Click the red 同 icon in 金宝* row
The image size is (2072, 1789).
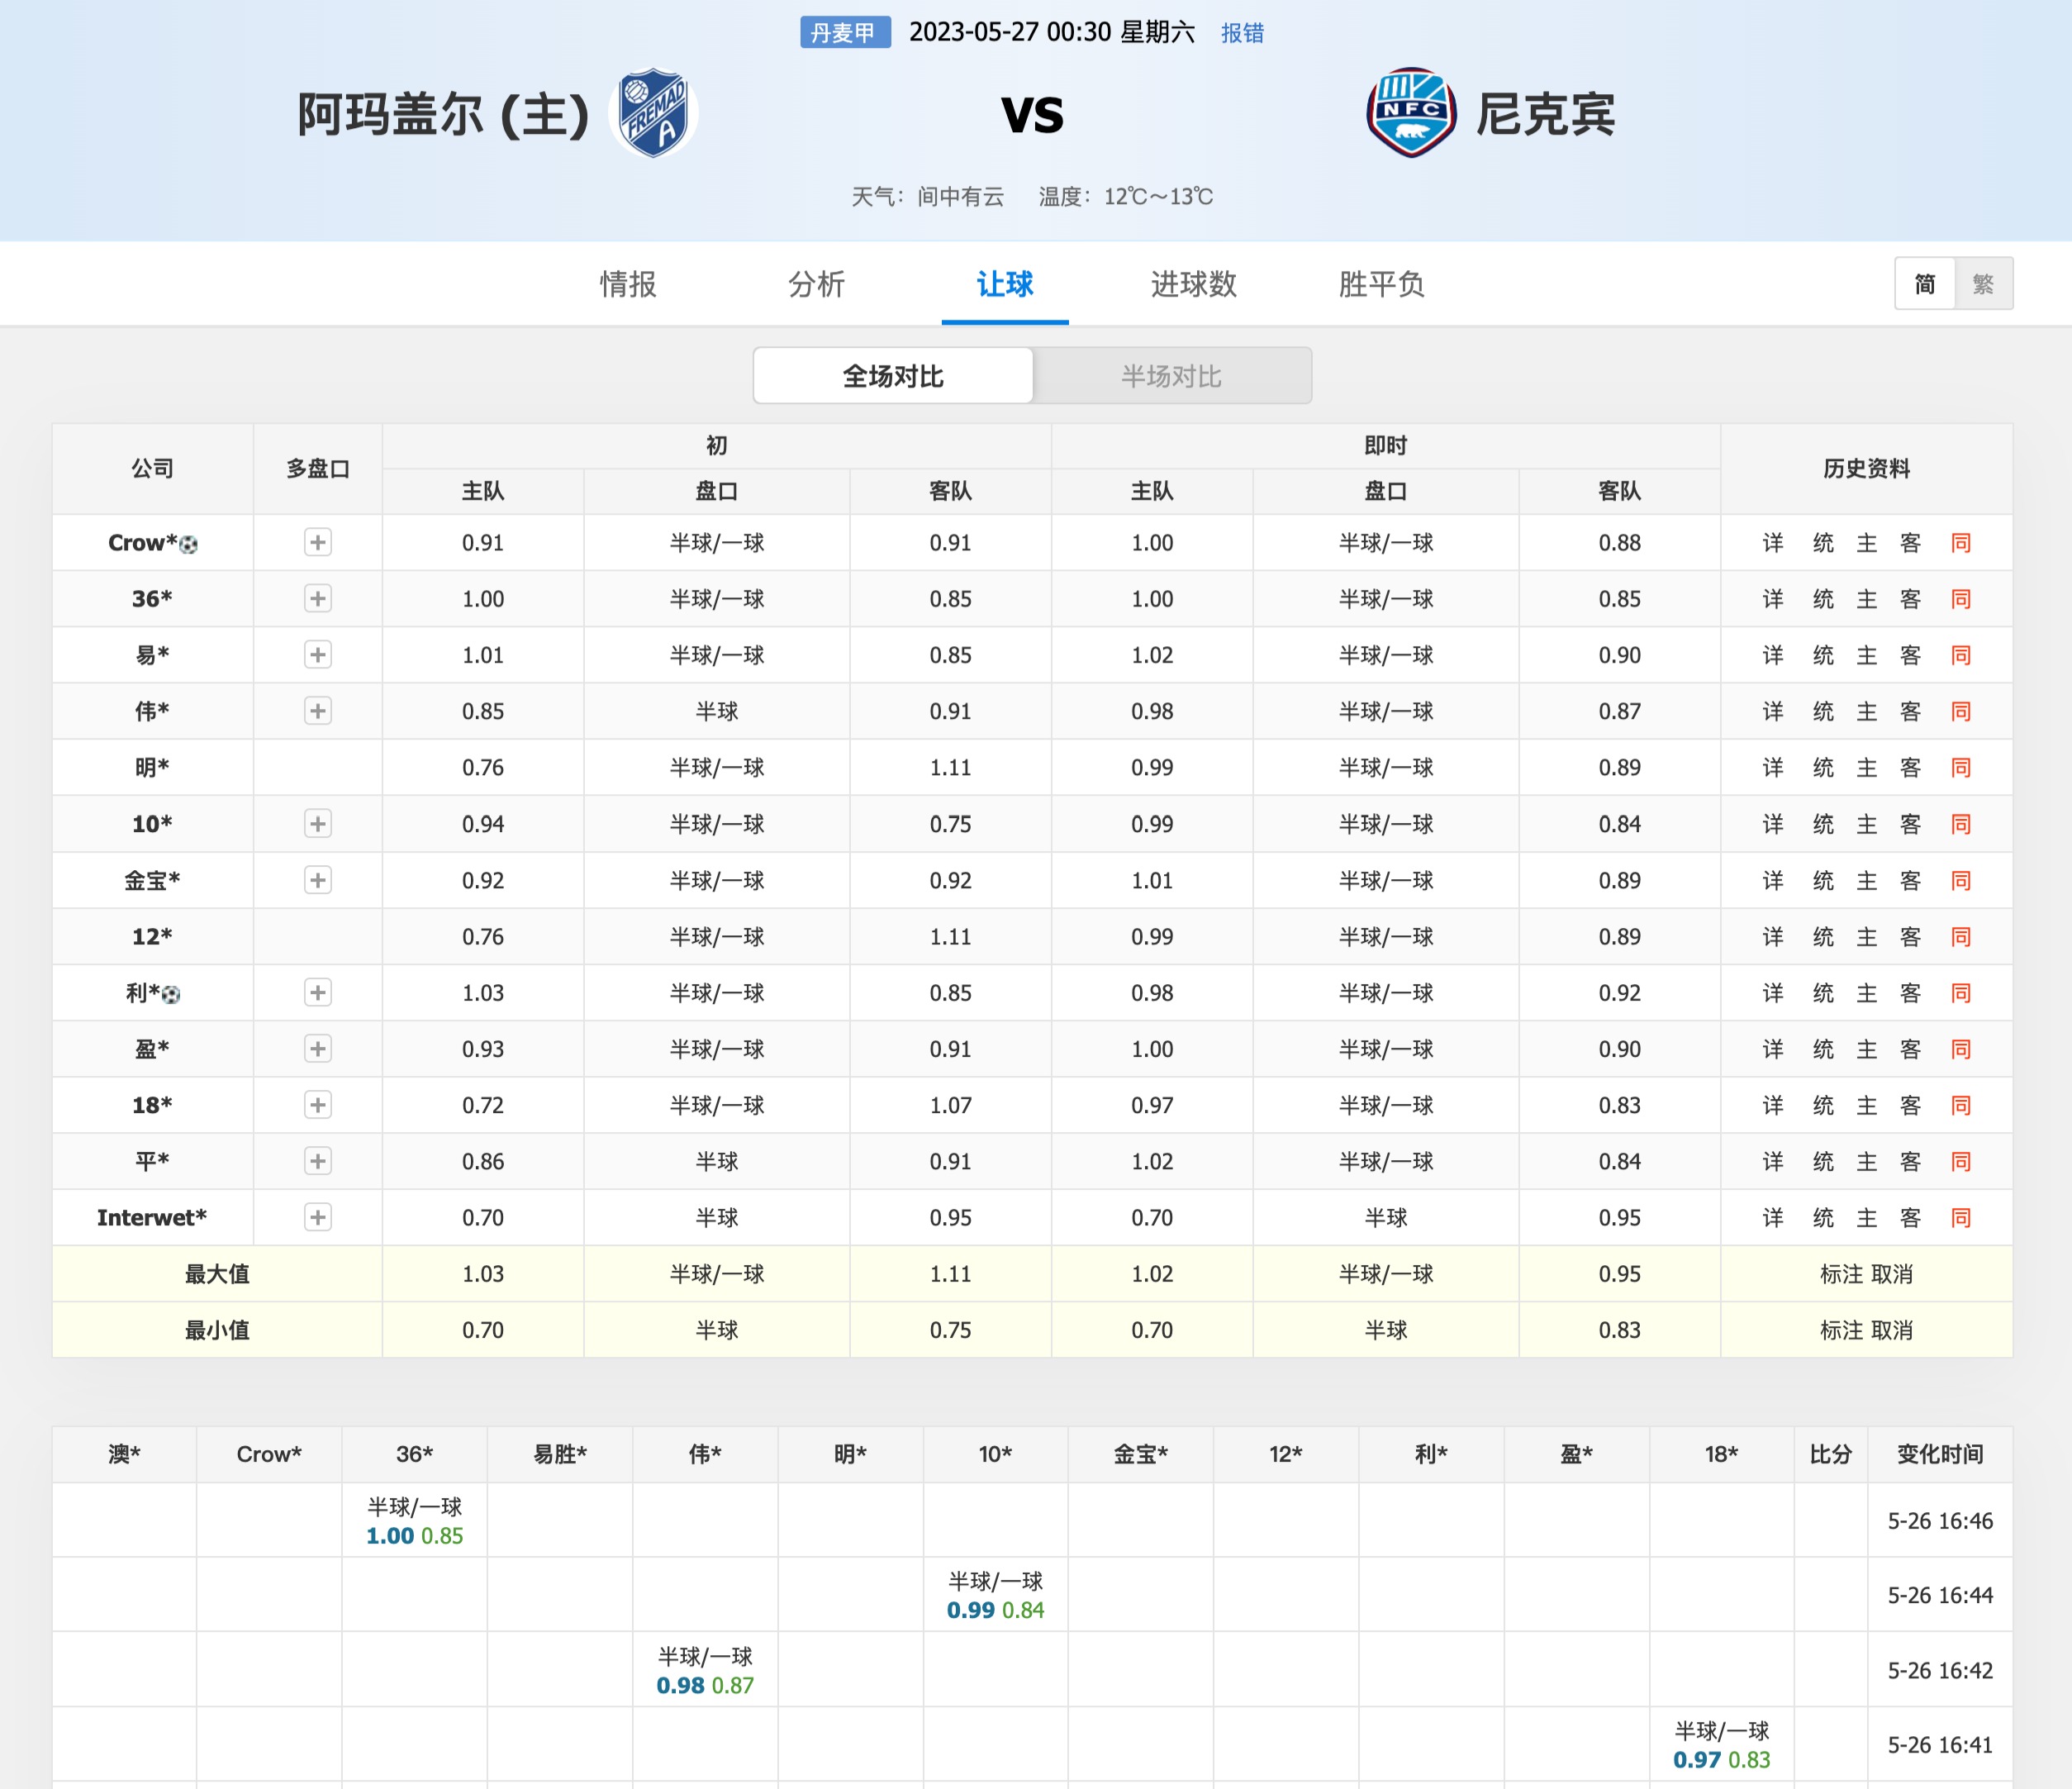pos(1960,880)
